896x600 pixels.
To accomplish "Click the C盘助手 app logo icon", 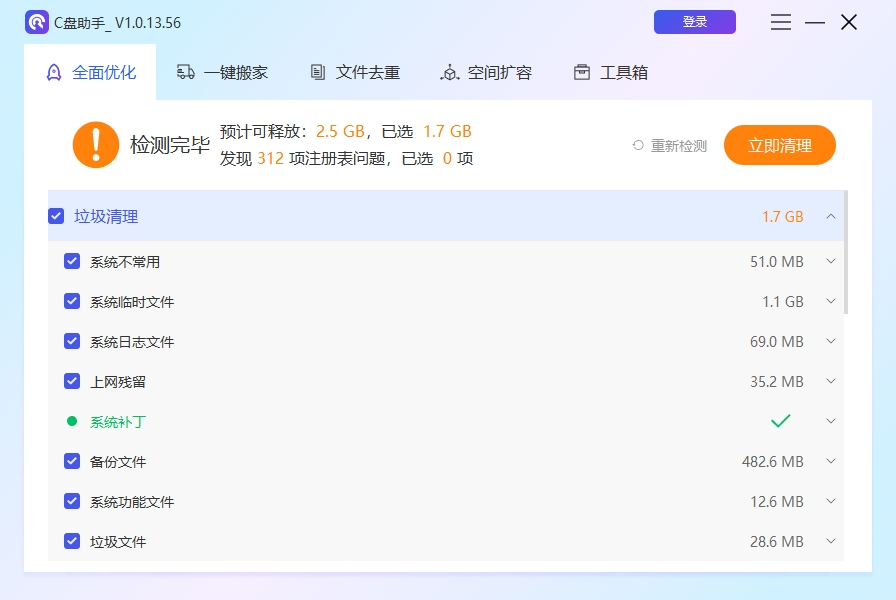I will (x=37, y=22).
